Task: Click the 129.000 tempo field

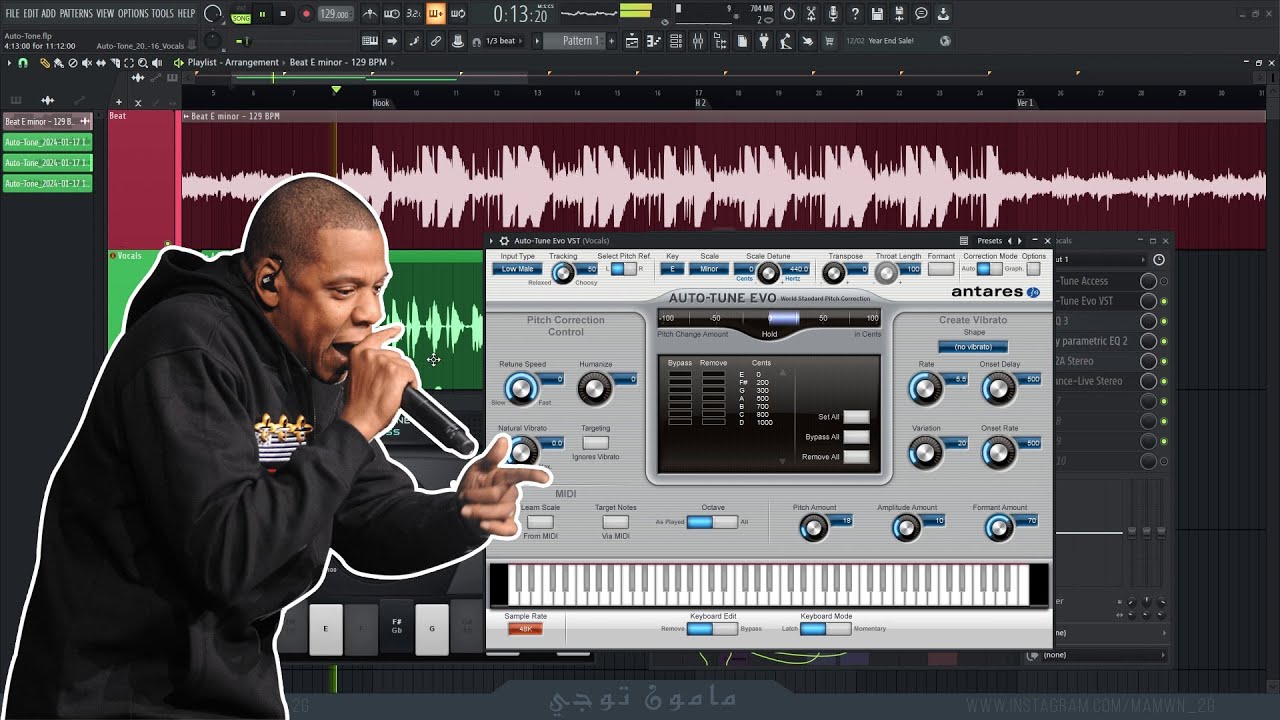Action: (x=335, y=14)
